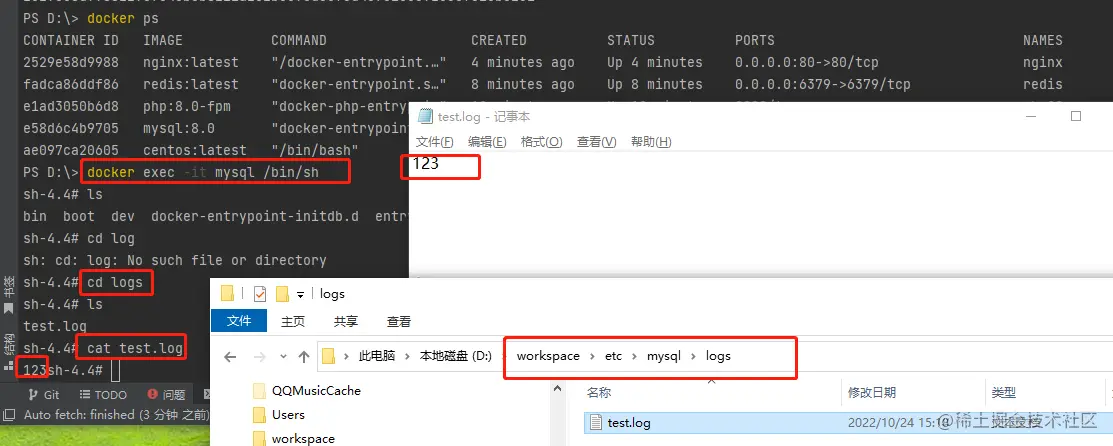Click 本地磁盘 (D:) in the address breadcrumb
This screenshot has width=1113, height=446.
(456, 356)
